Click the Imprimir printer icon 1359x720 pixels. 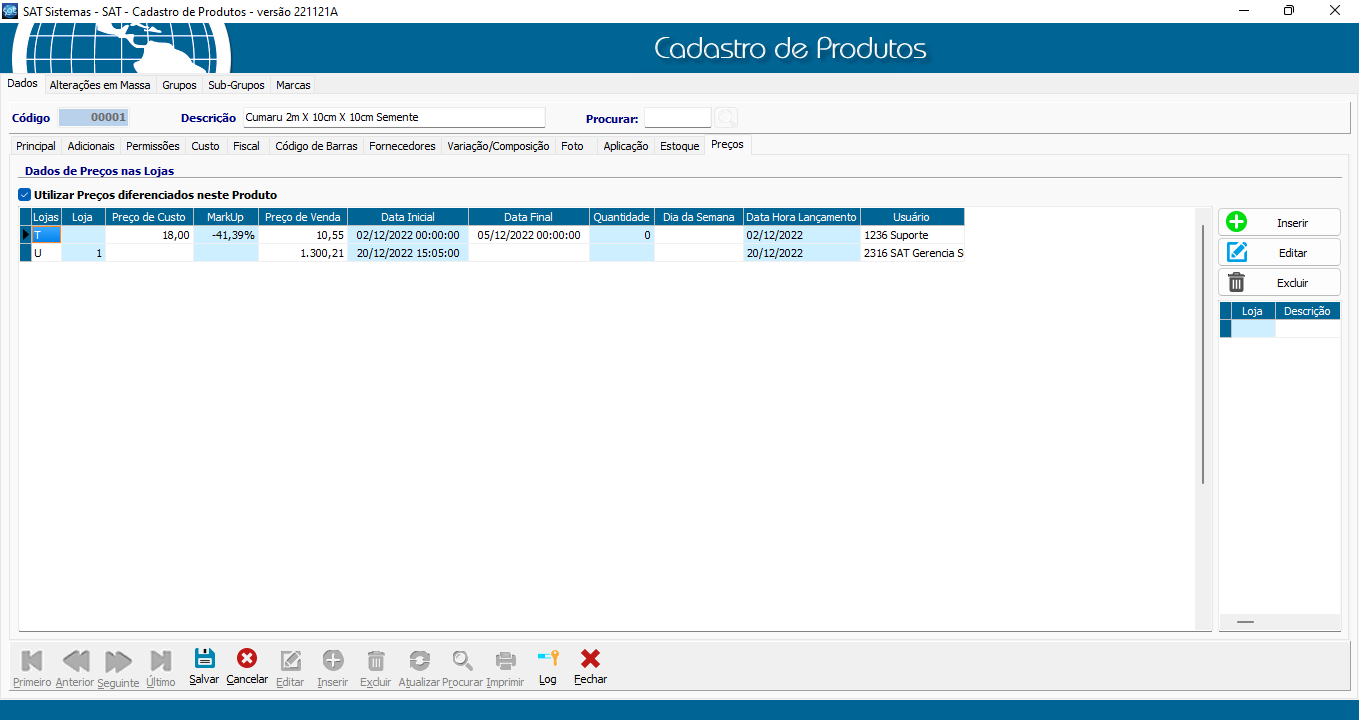505,660
